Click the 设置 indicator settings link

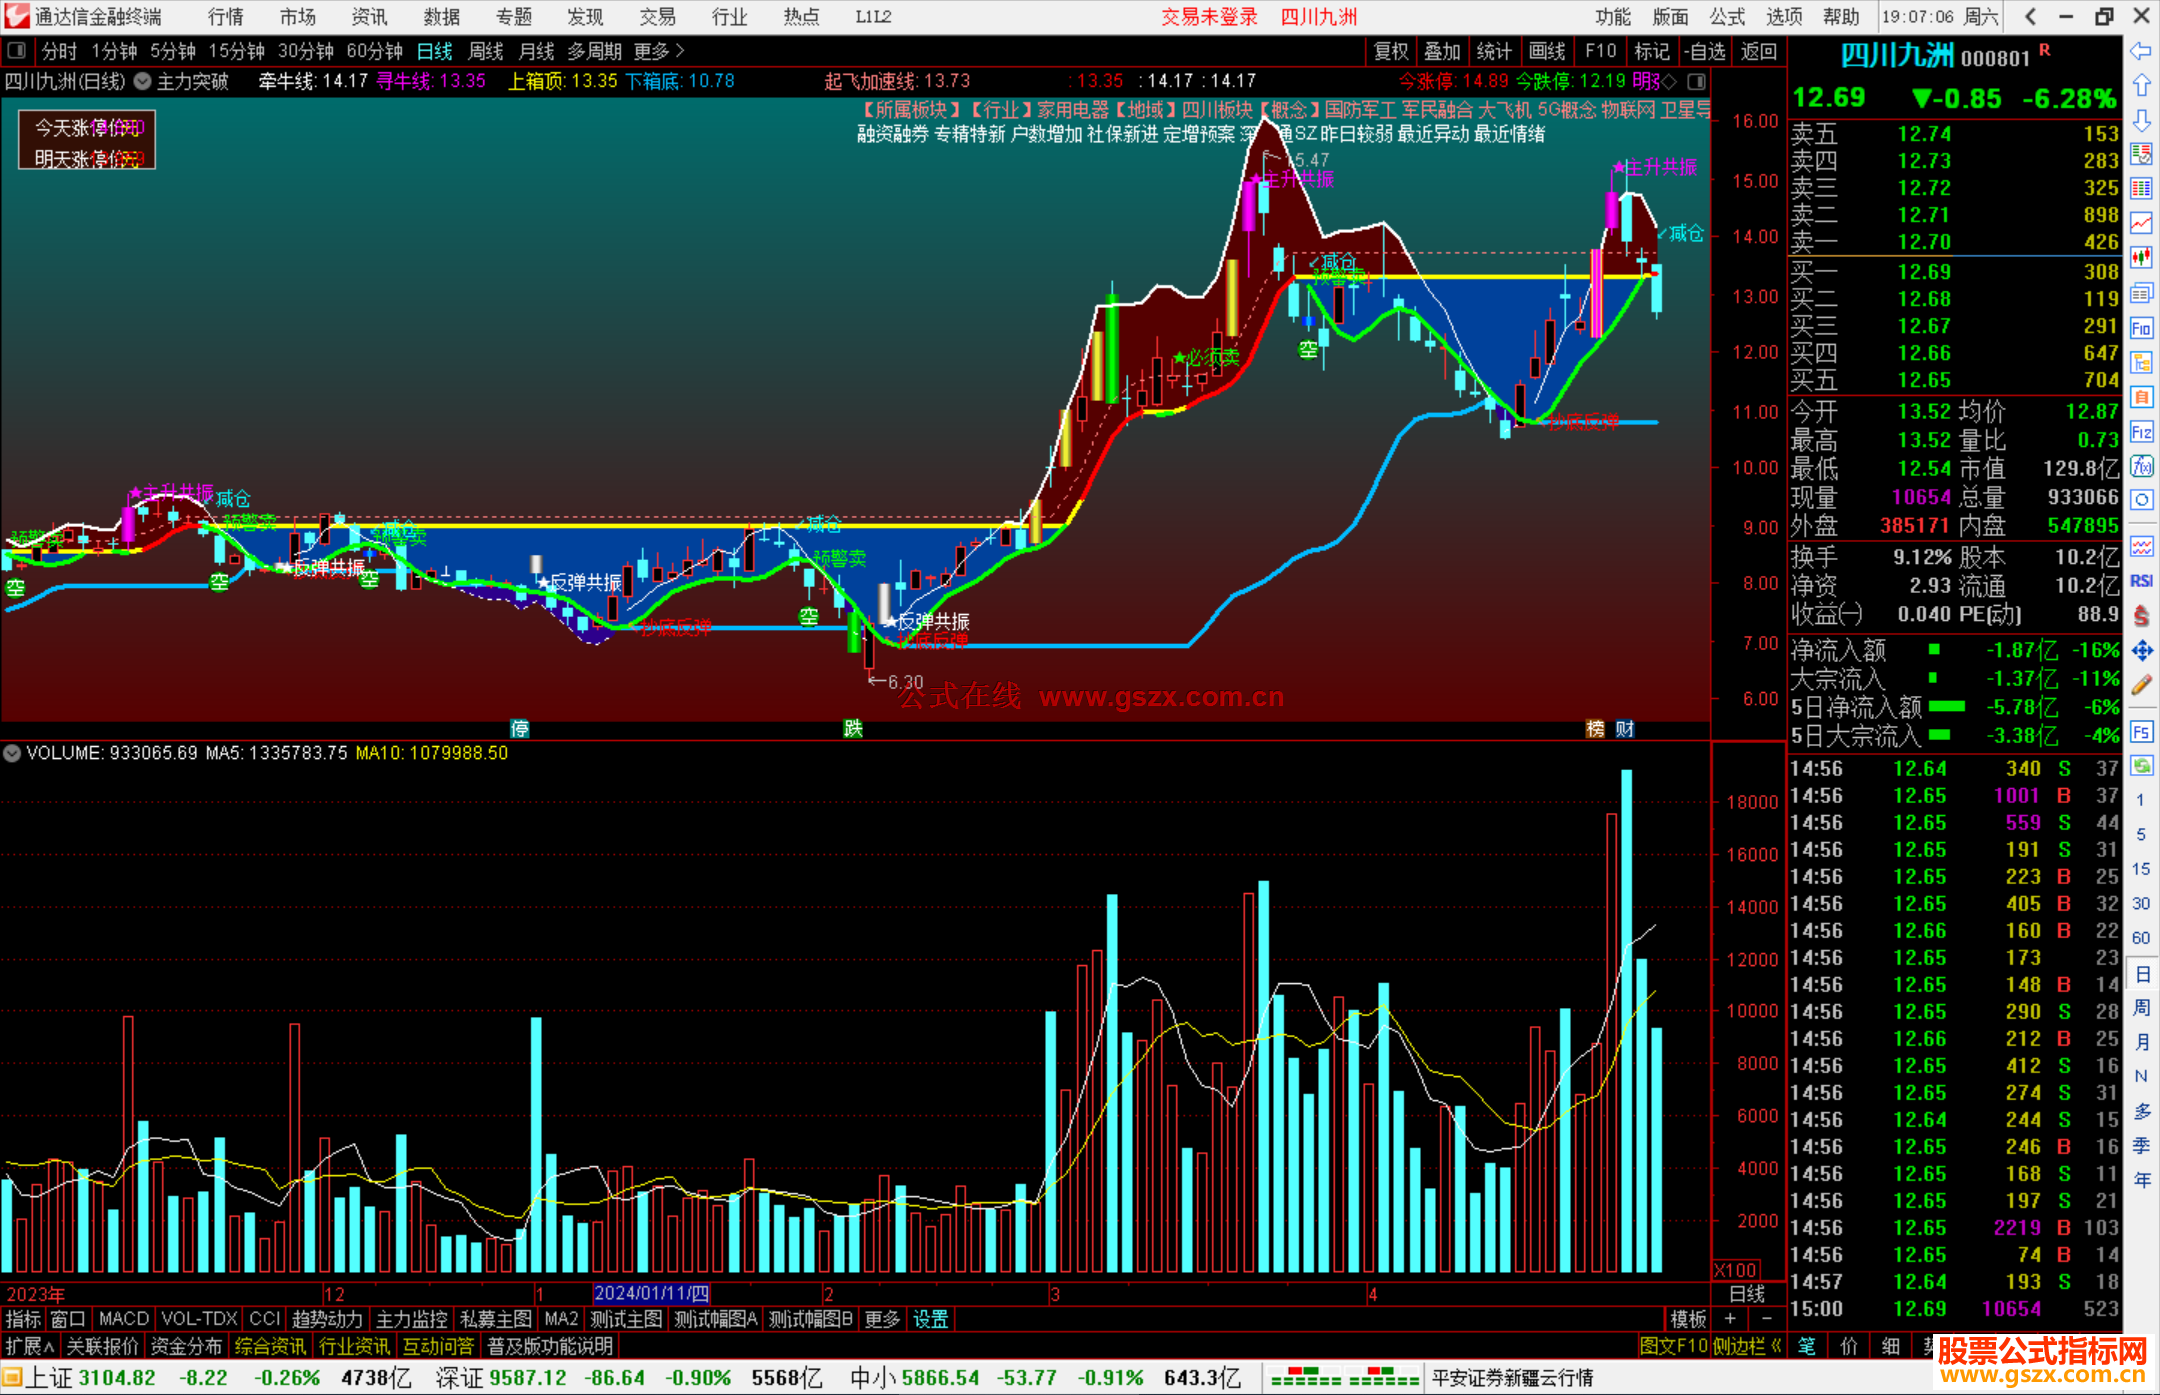[930, 1319]
